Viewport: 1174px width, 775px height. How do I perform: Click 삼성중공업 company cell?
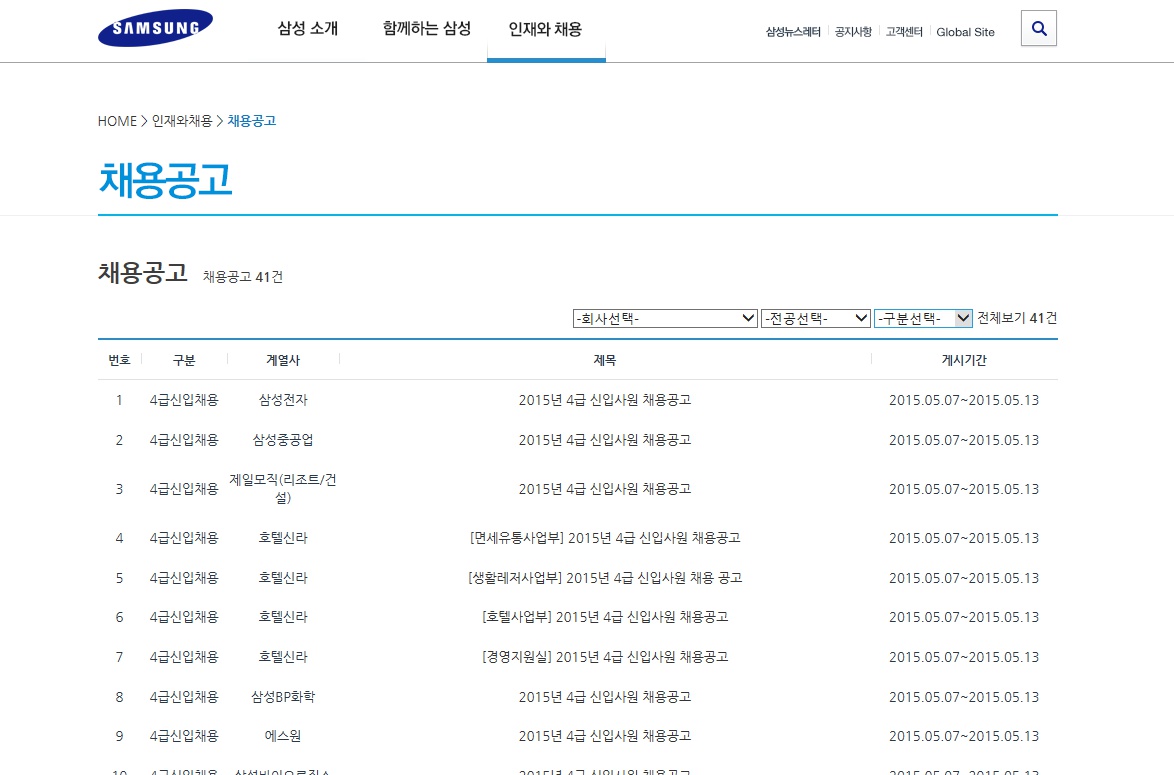[x=282, y=440]
